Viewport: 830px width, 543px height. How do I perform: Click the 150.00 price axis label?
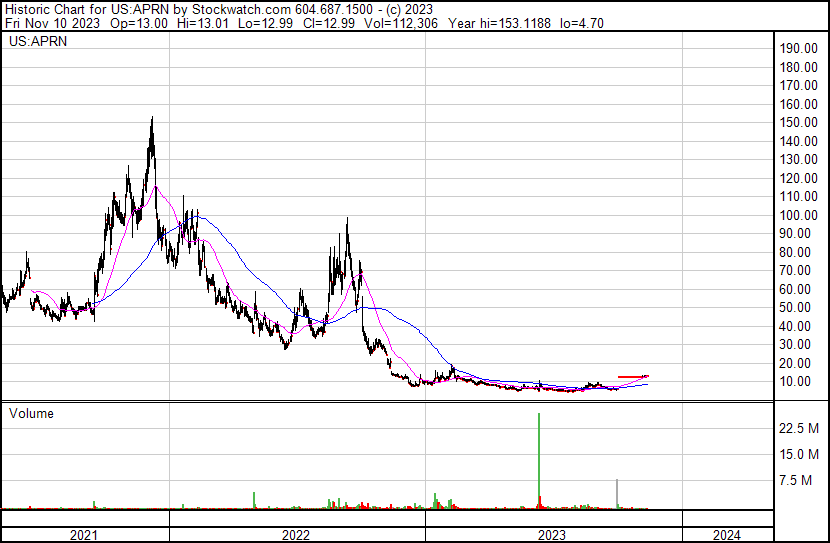pos(799,122)
